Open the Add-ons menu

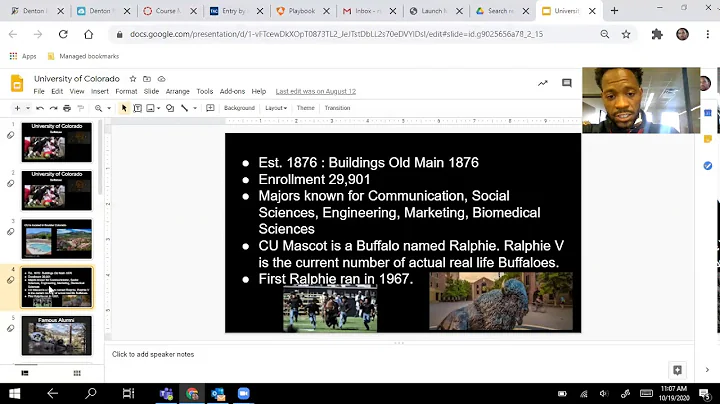(232, 91)
